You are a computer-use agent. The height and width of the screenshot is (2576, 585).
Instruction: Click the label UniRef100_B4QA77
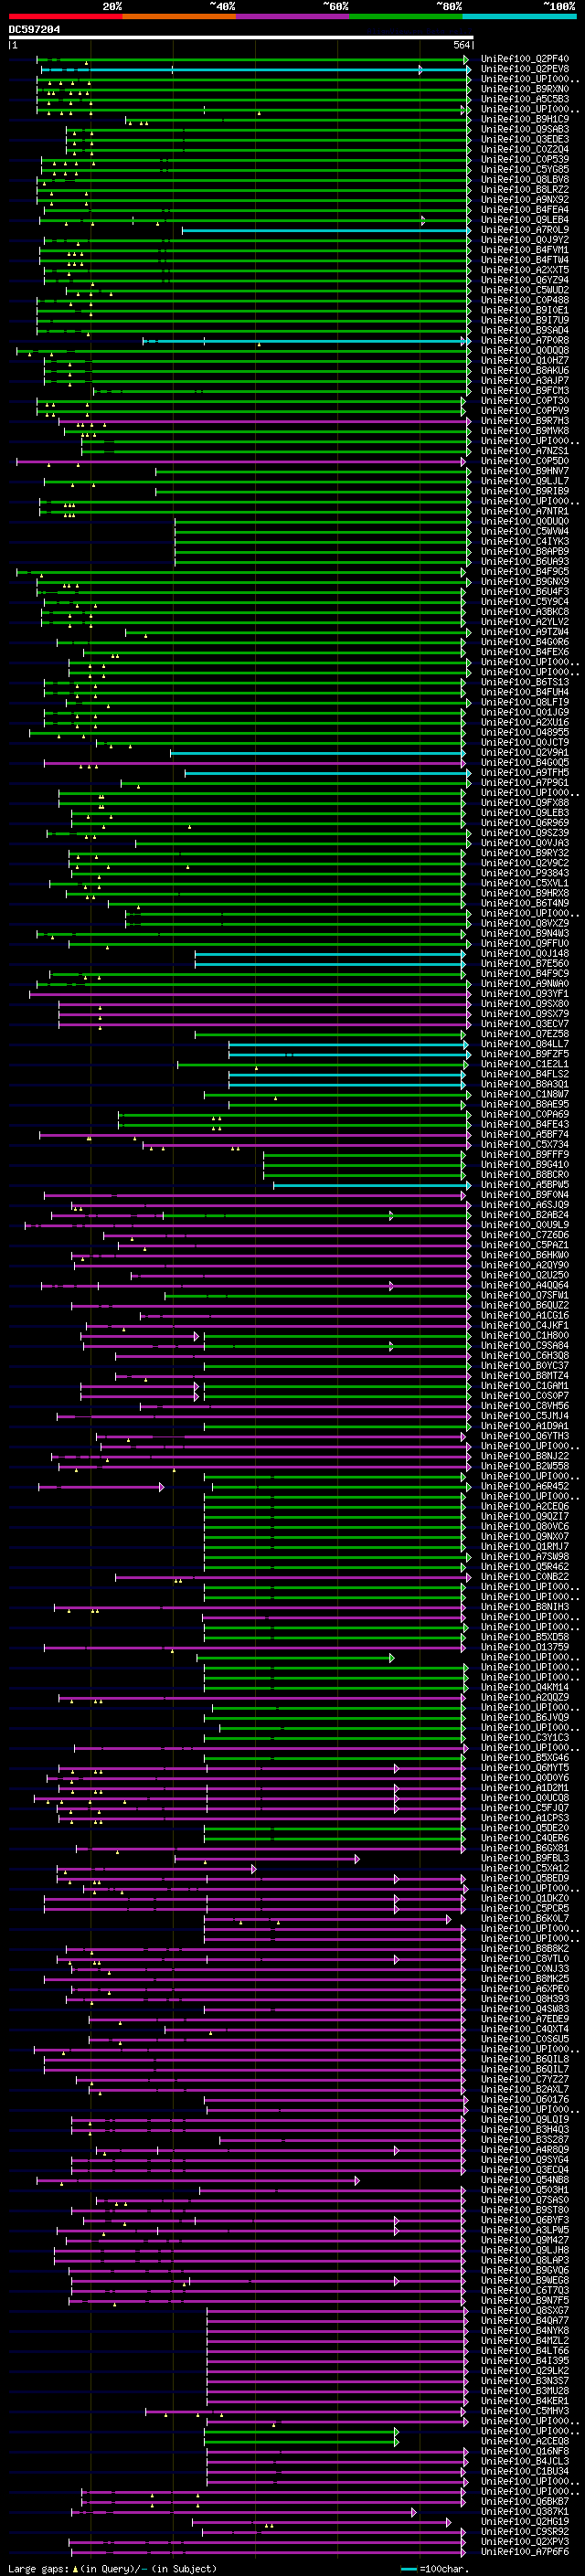[524, 2320]
